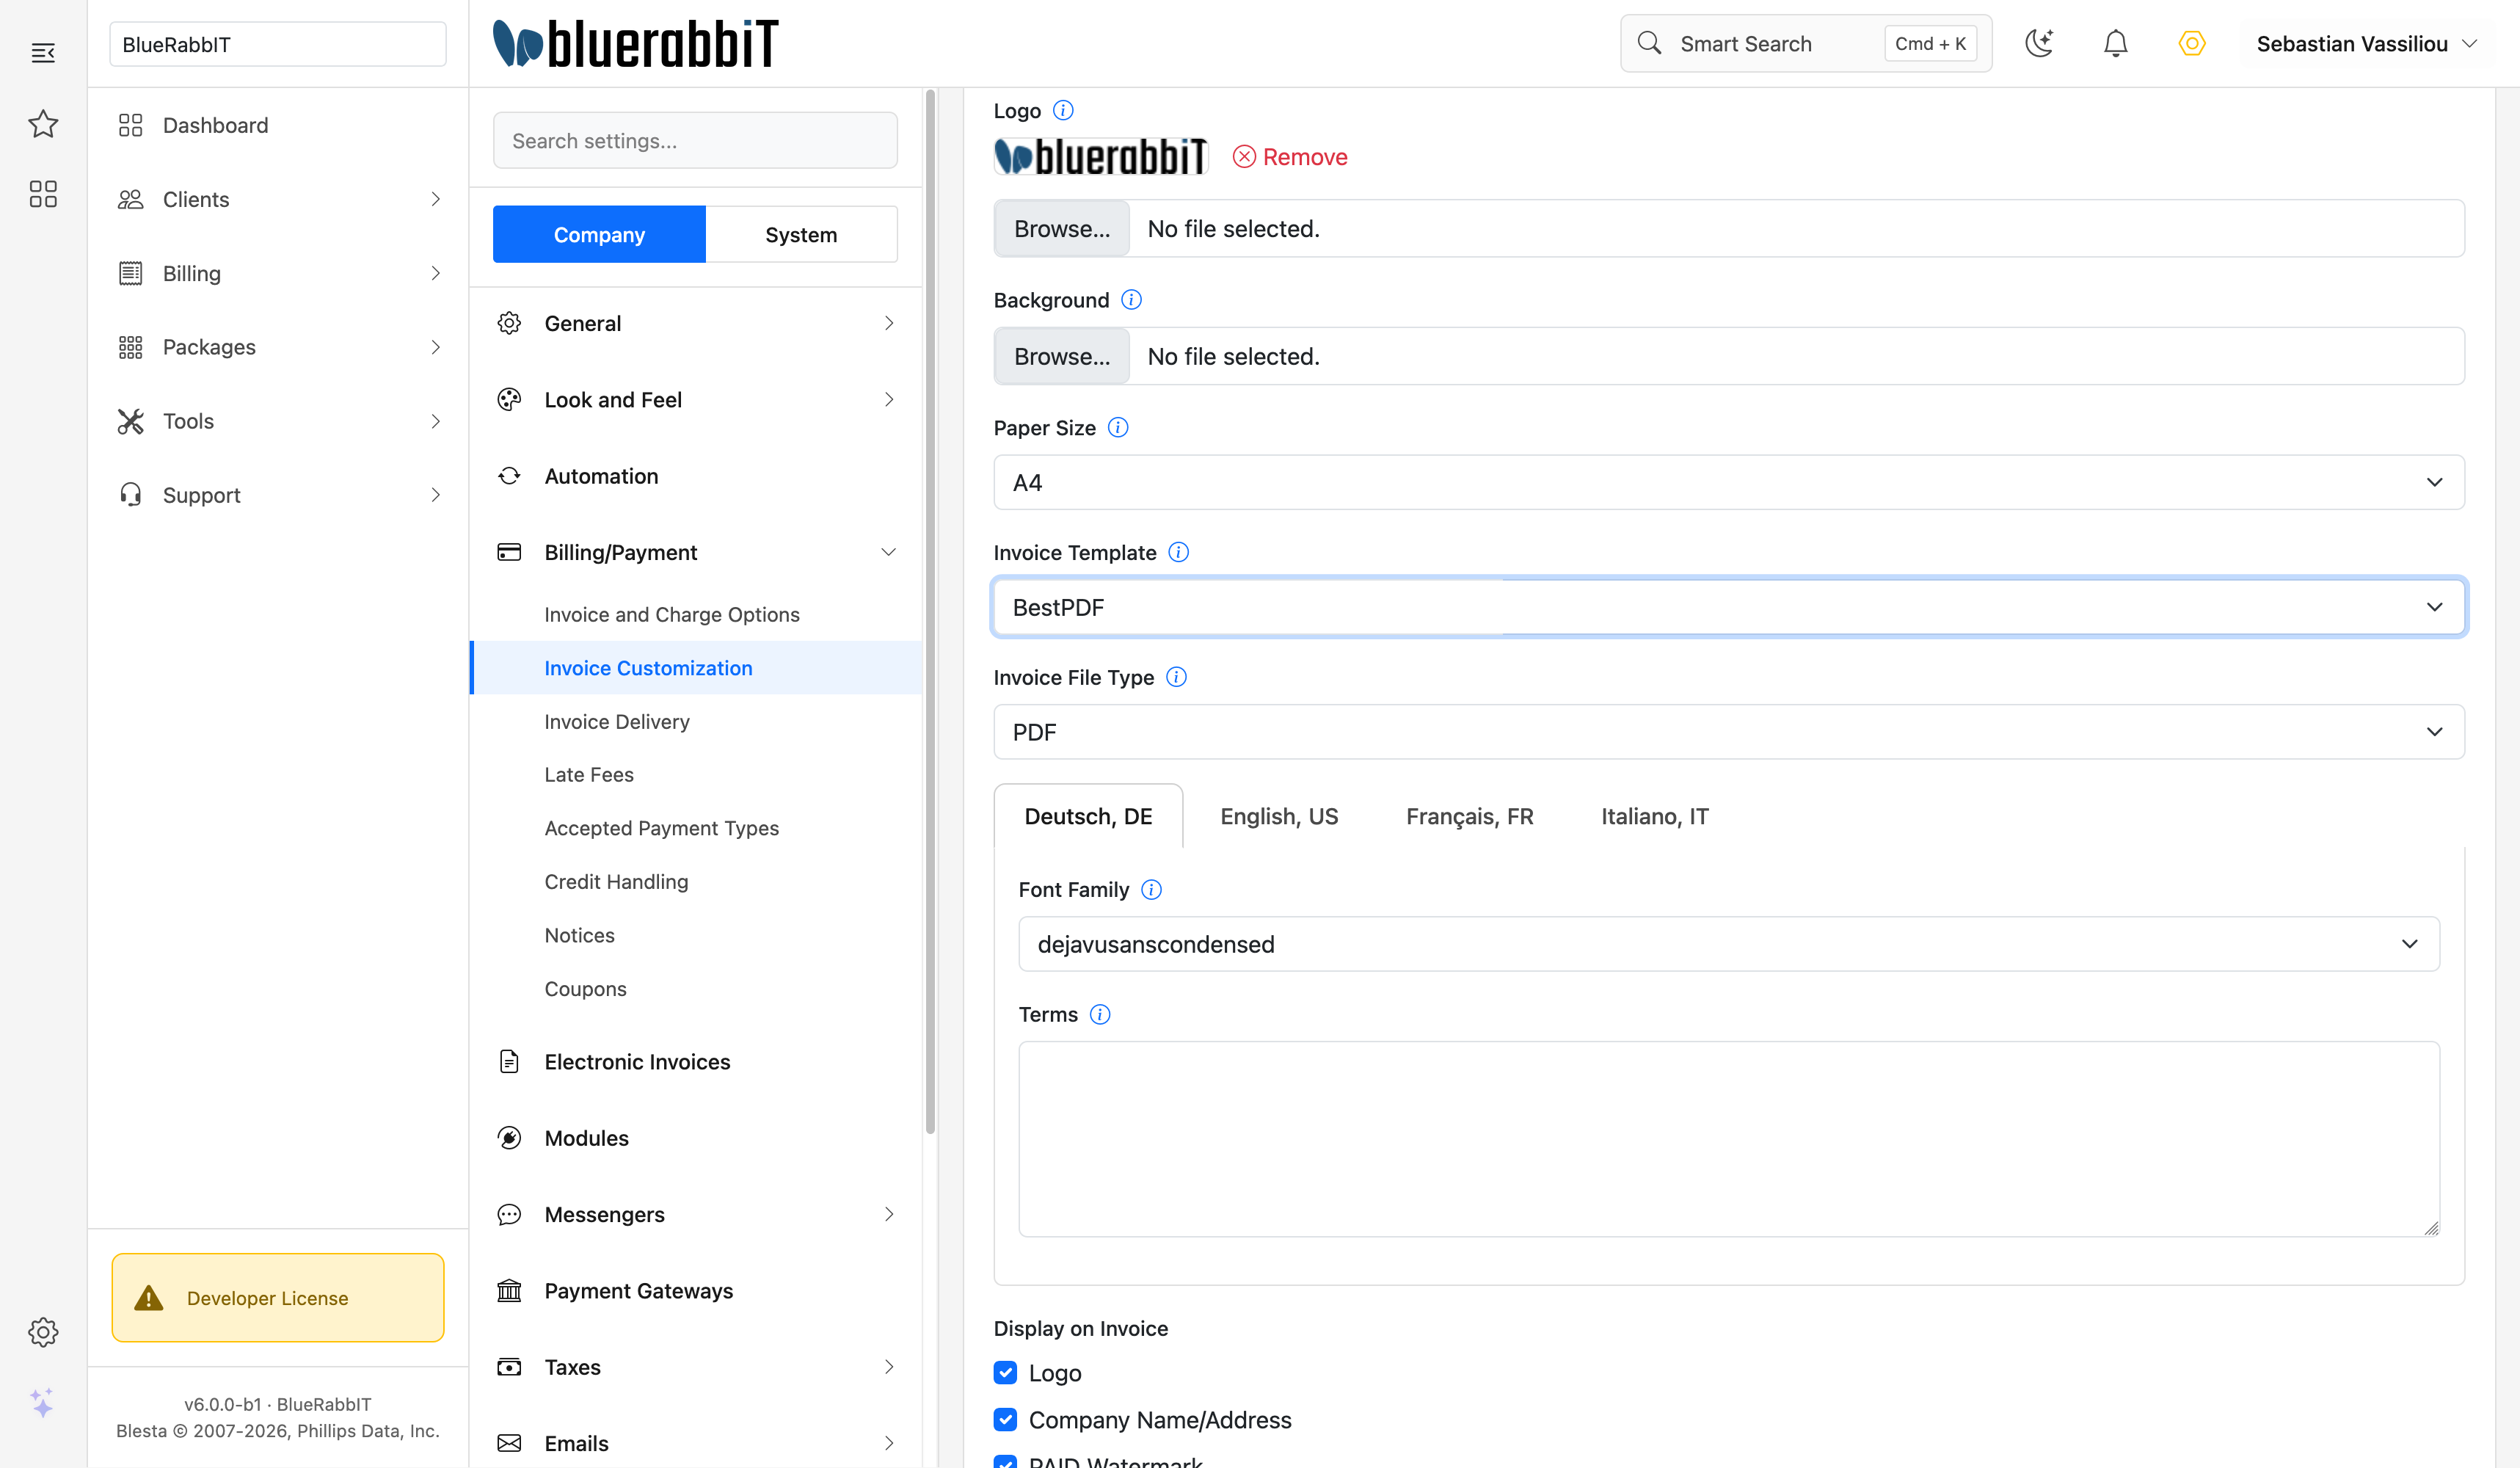Open the Invoice File Type PDF dropdown
Viewport: 2520px width, 1468px height.
1728,732
